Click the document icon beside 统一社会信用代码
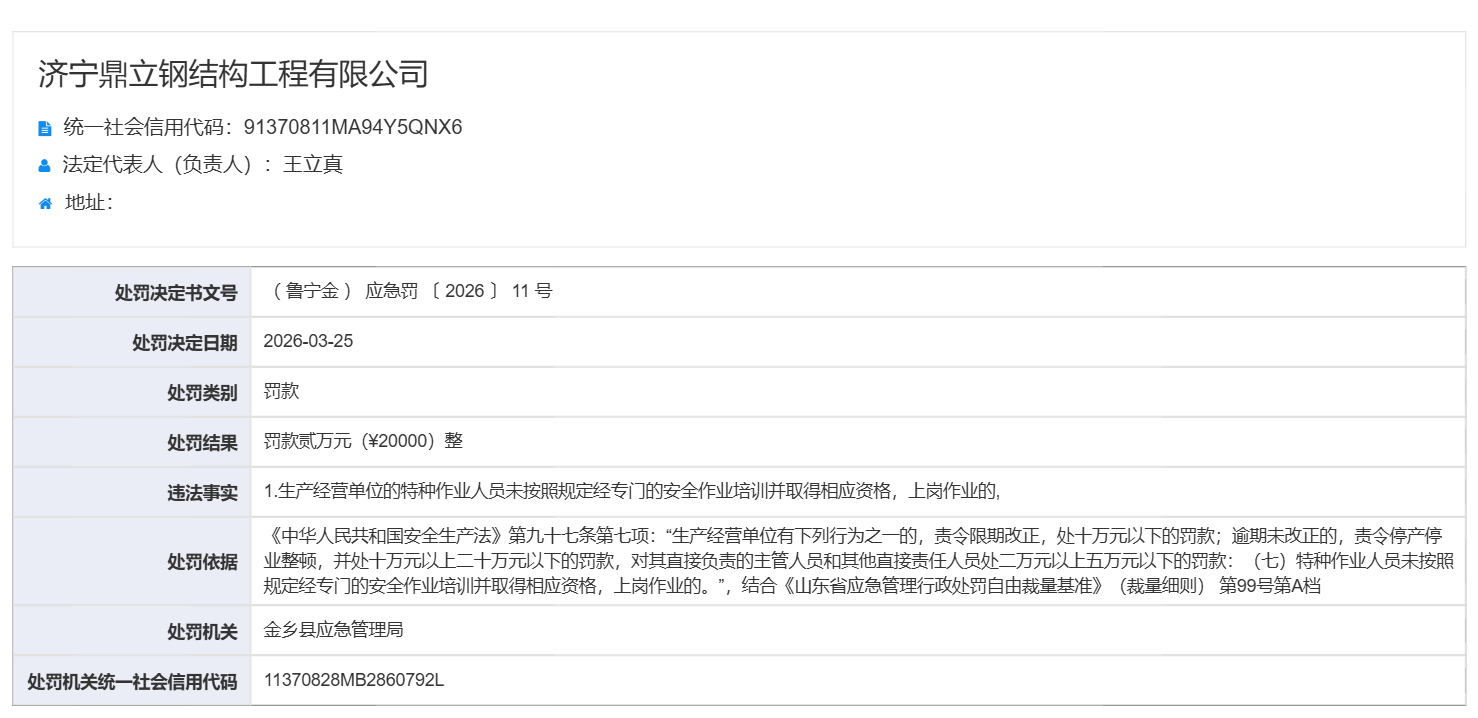The height and width of the screenshot is (718, 1478). point(44,128)
